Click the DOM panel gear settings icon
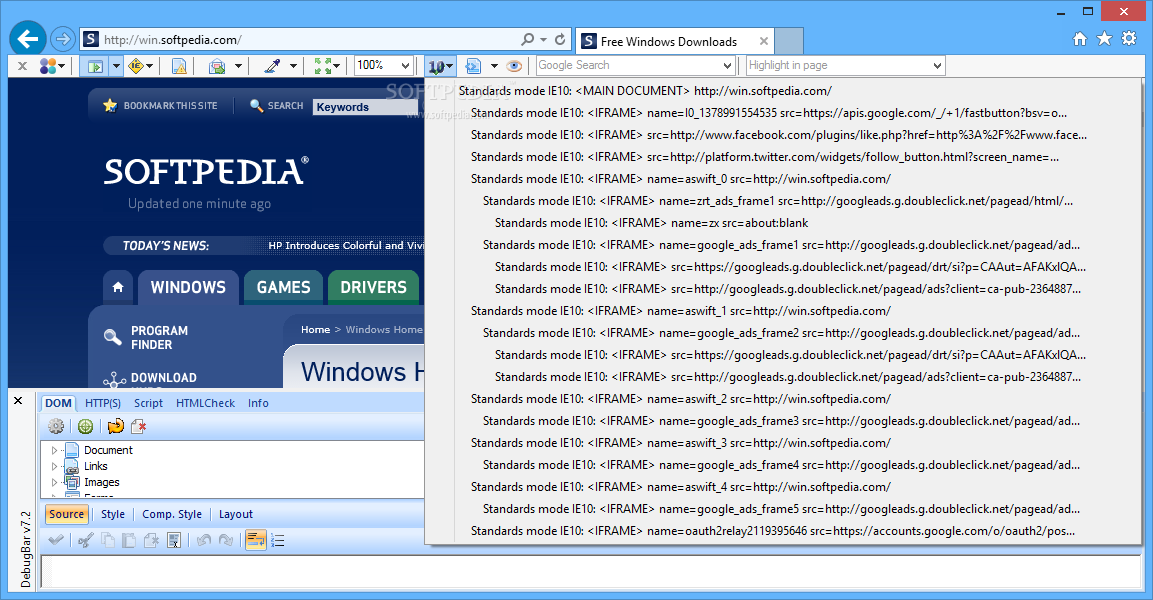The width and height of the screenshot is (1153, 600). (56, 426)
